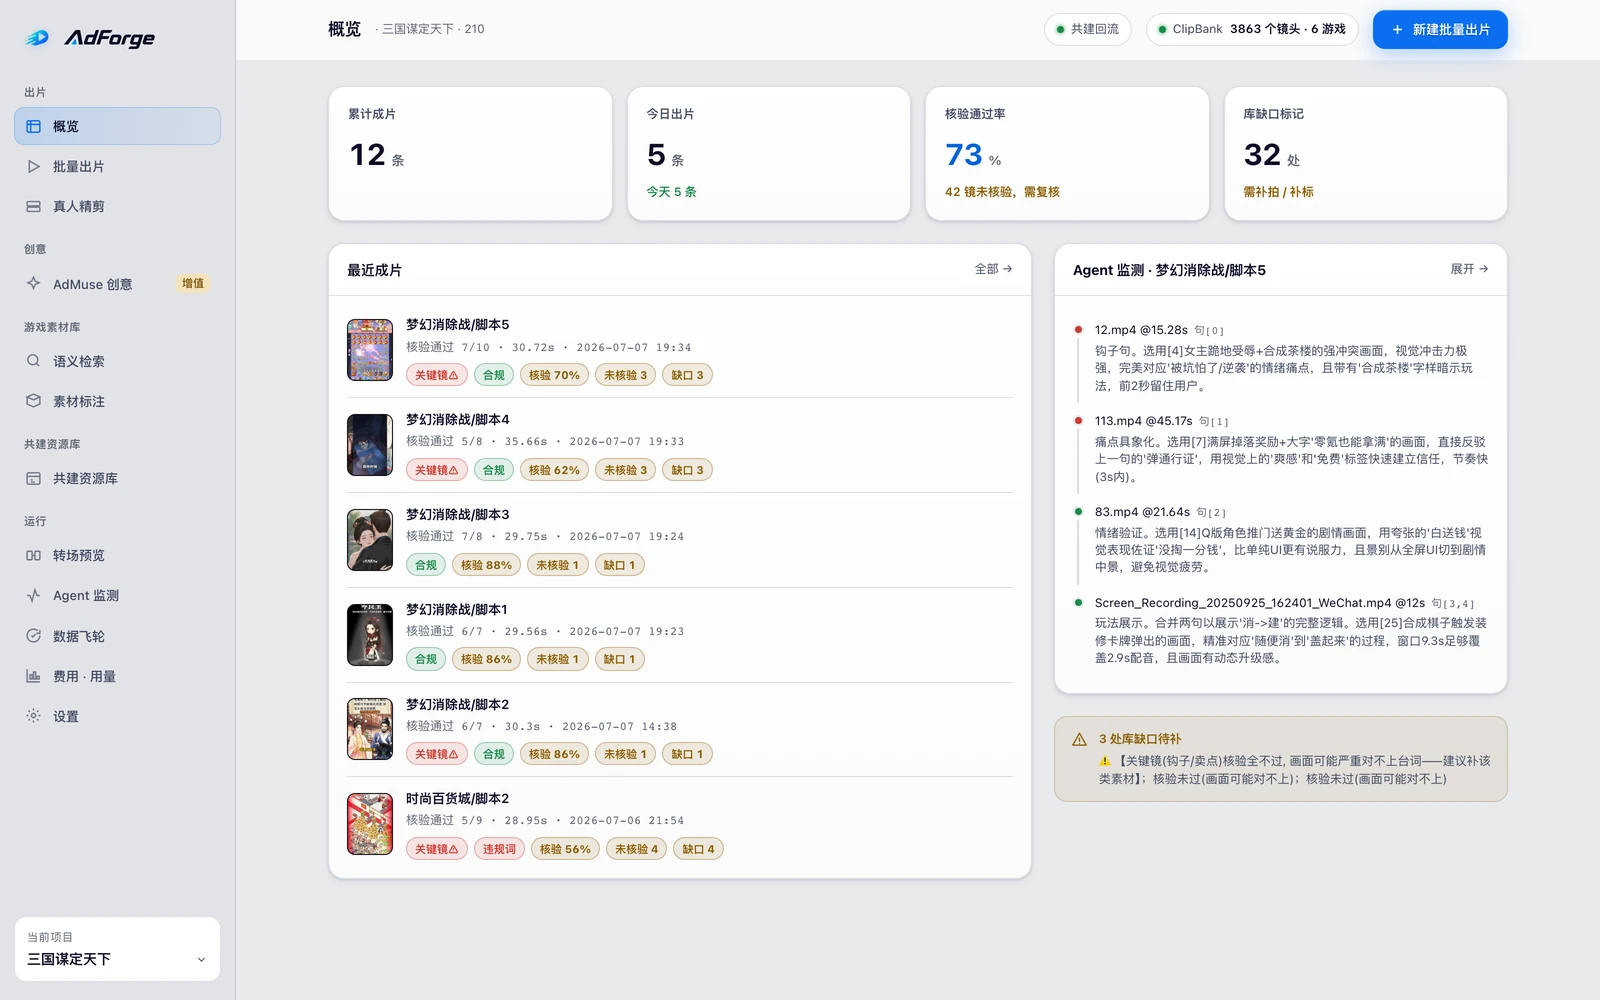1600x1000 pixels.
Task: Open the 当前项目 project dropdown
Action: click(117, 949)
